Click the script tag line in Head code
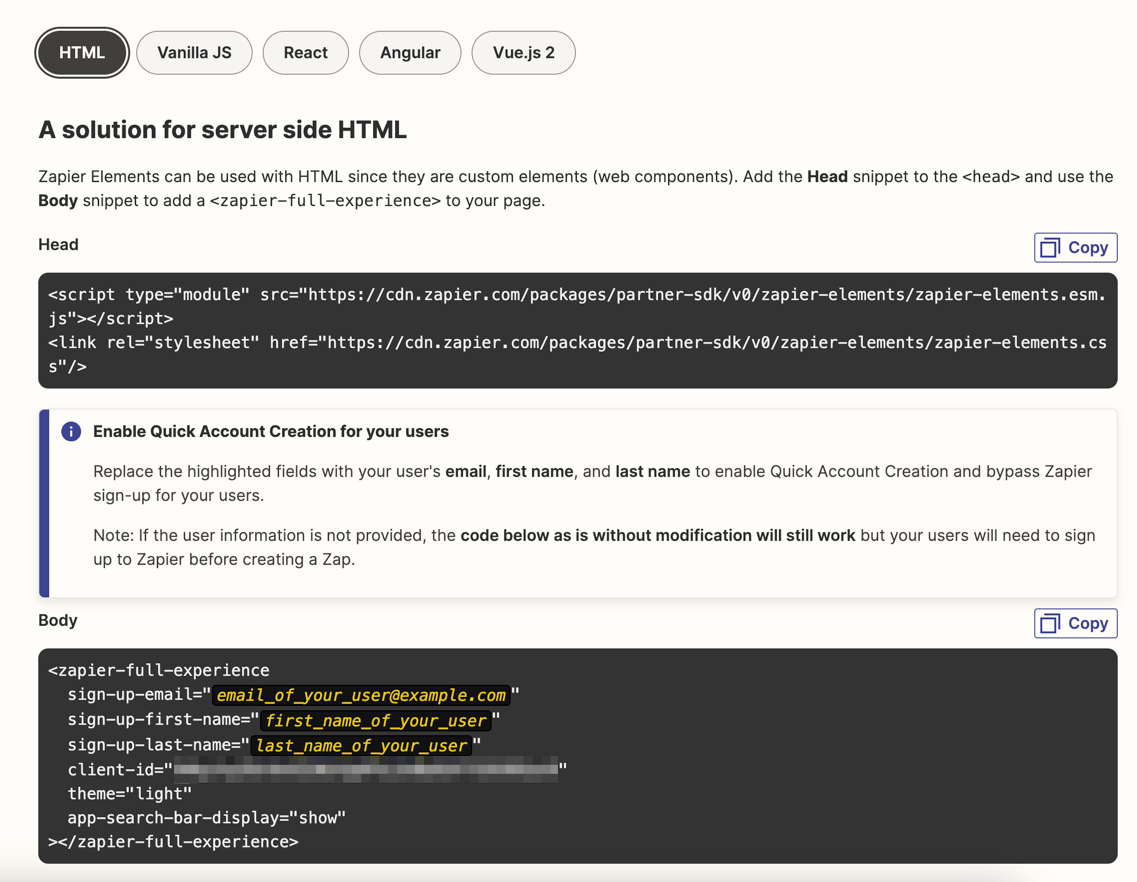This screenshot has width=1137, height=882. coord(577,306)
